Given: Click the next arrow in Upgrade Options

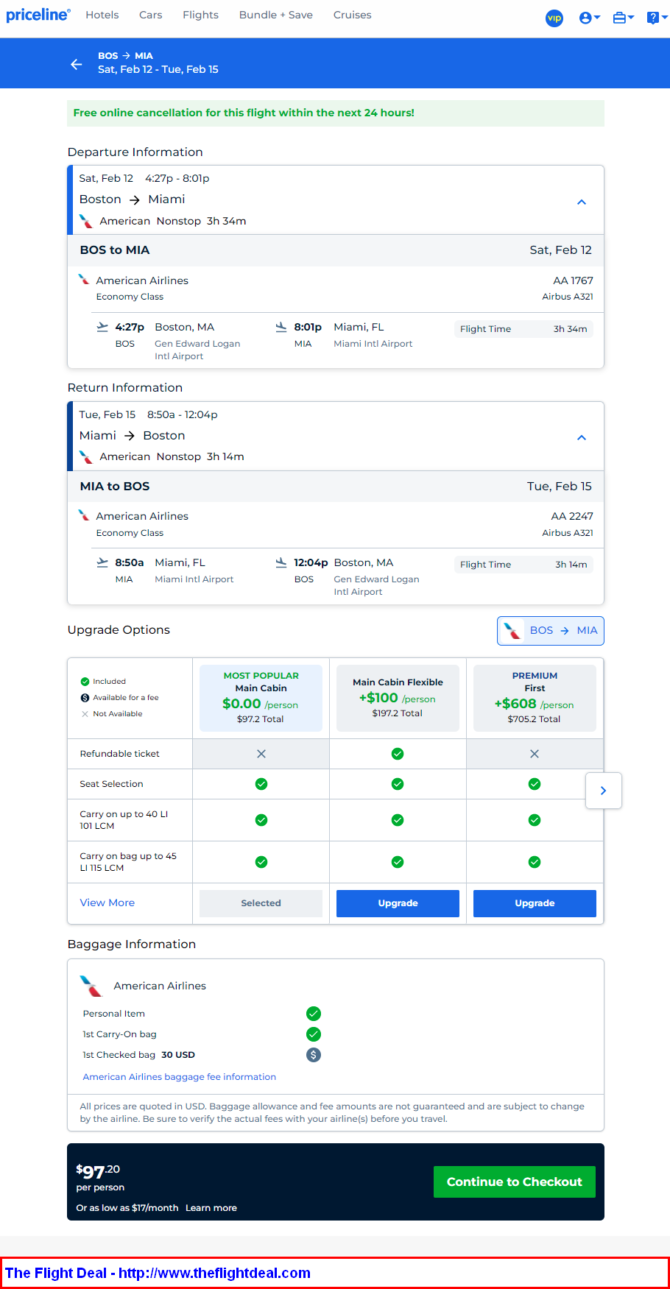Looking at the screenshot, I should (603, 790).
